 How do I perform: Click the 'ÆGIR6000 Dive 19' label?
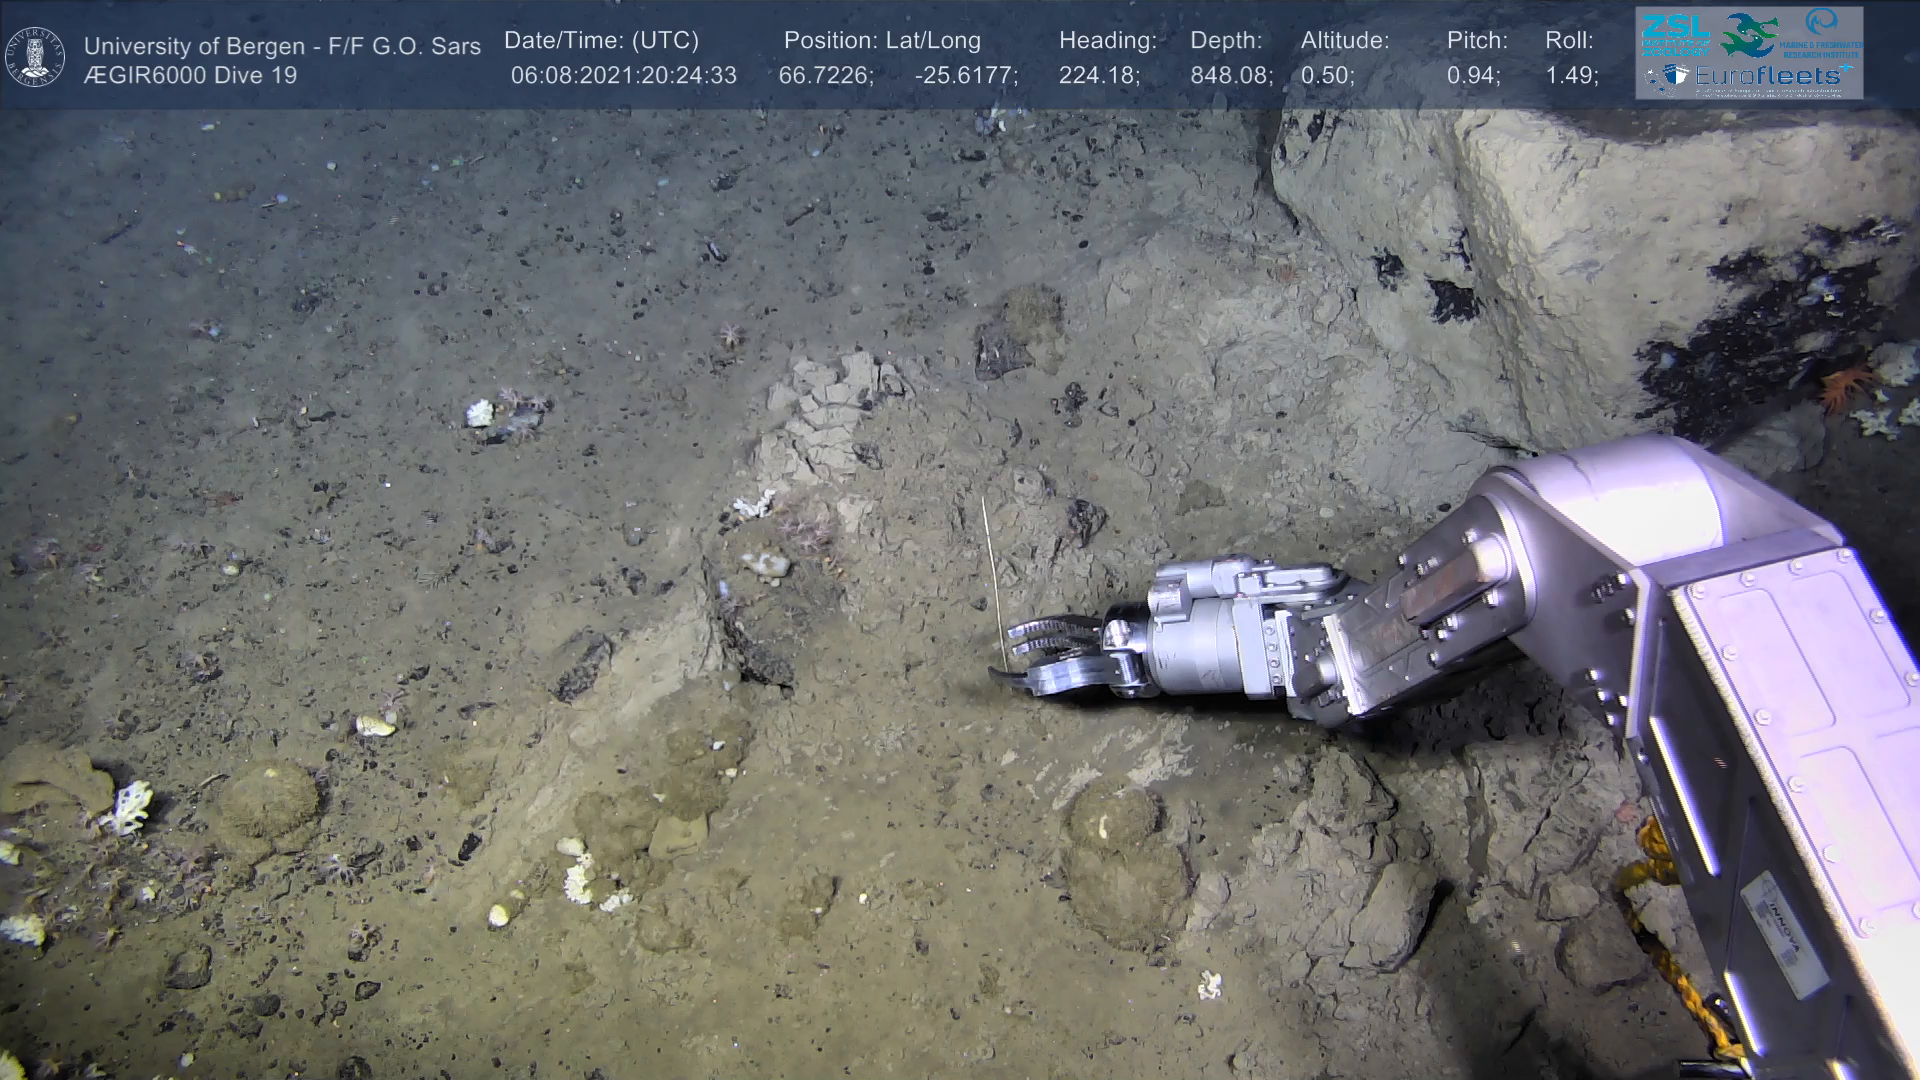pos(190,75)
